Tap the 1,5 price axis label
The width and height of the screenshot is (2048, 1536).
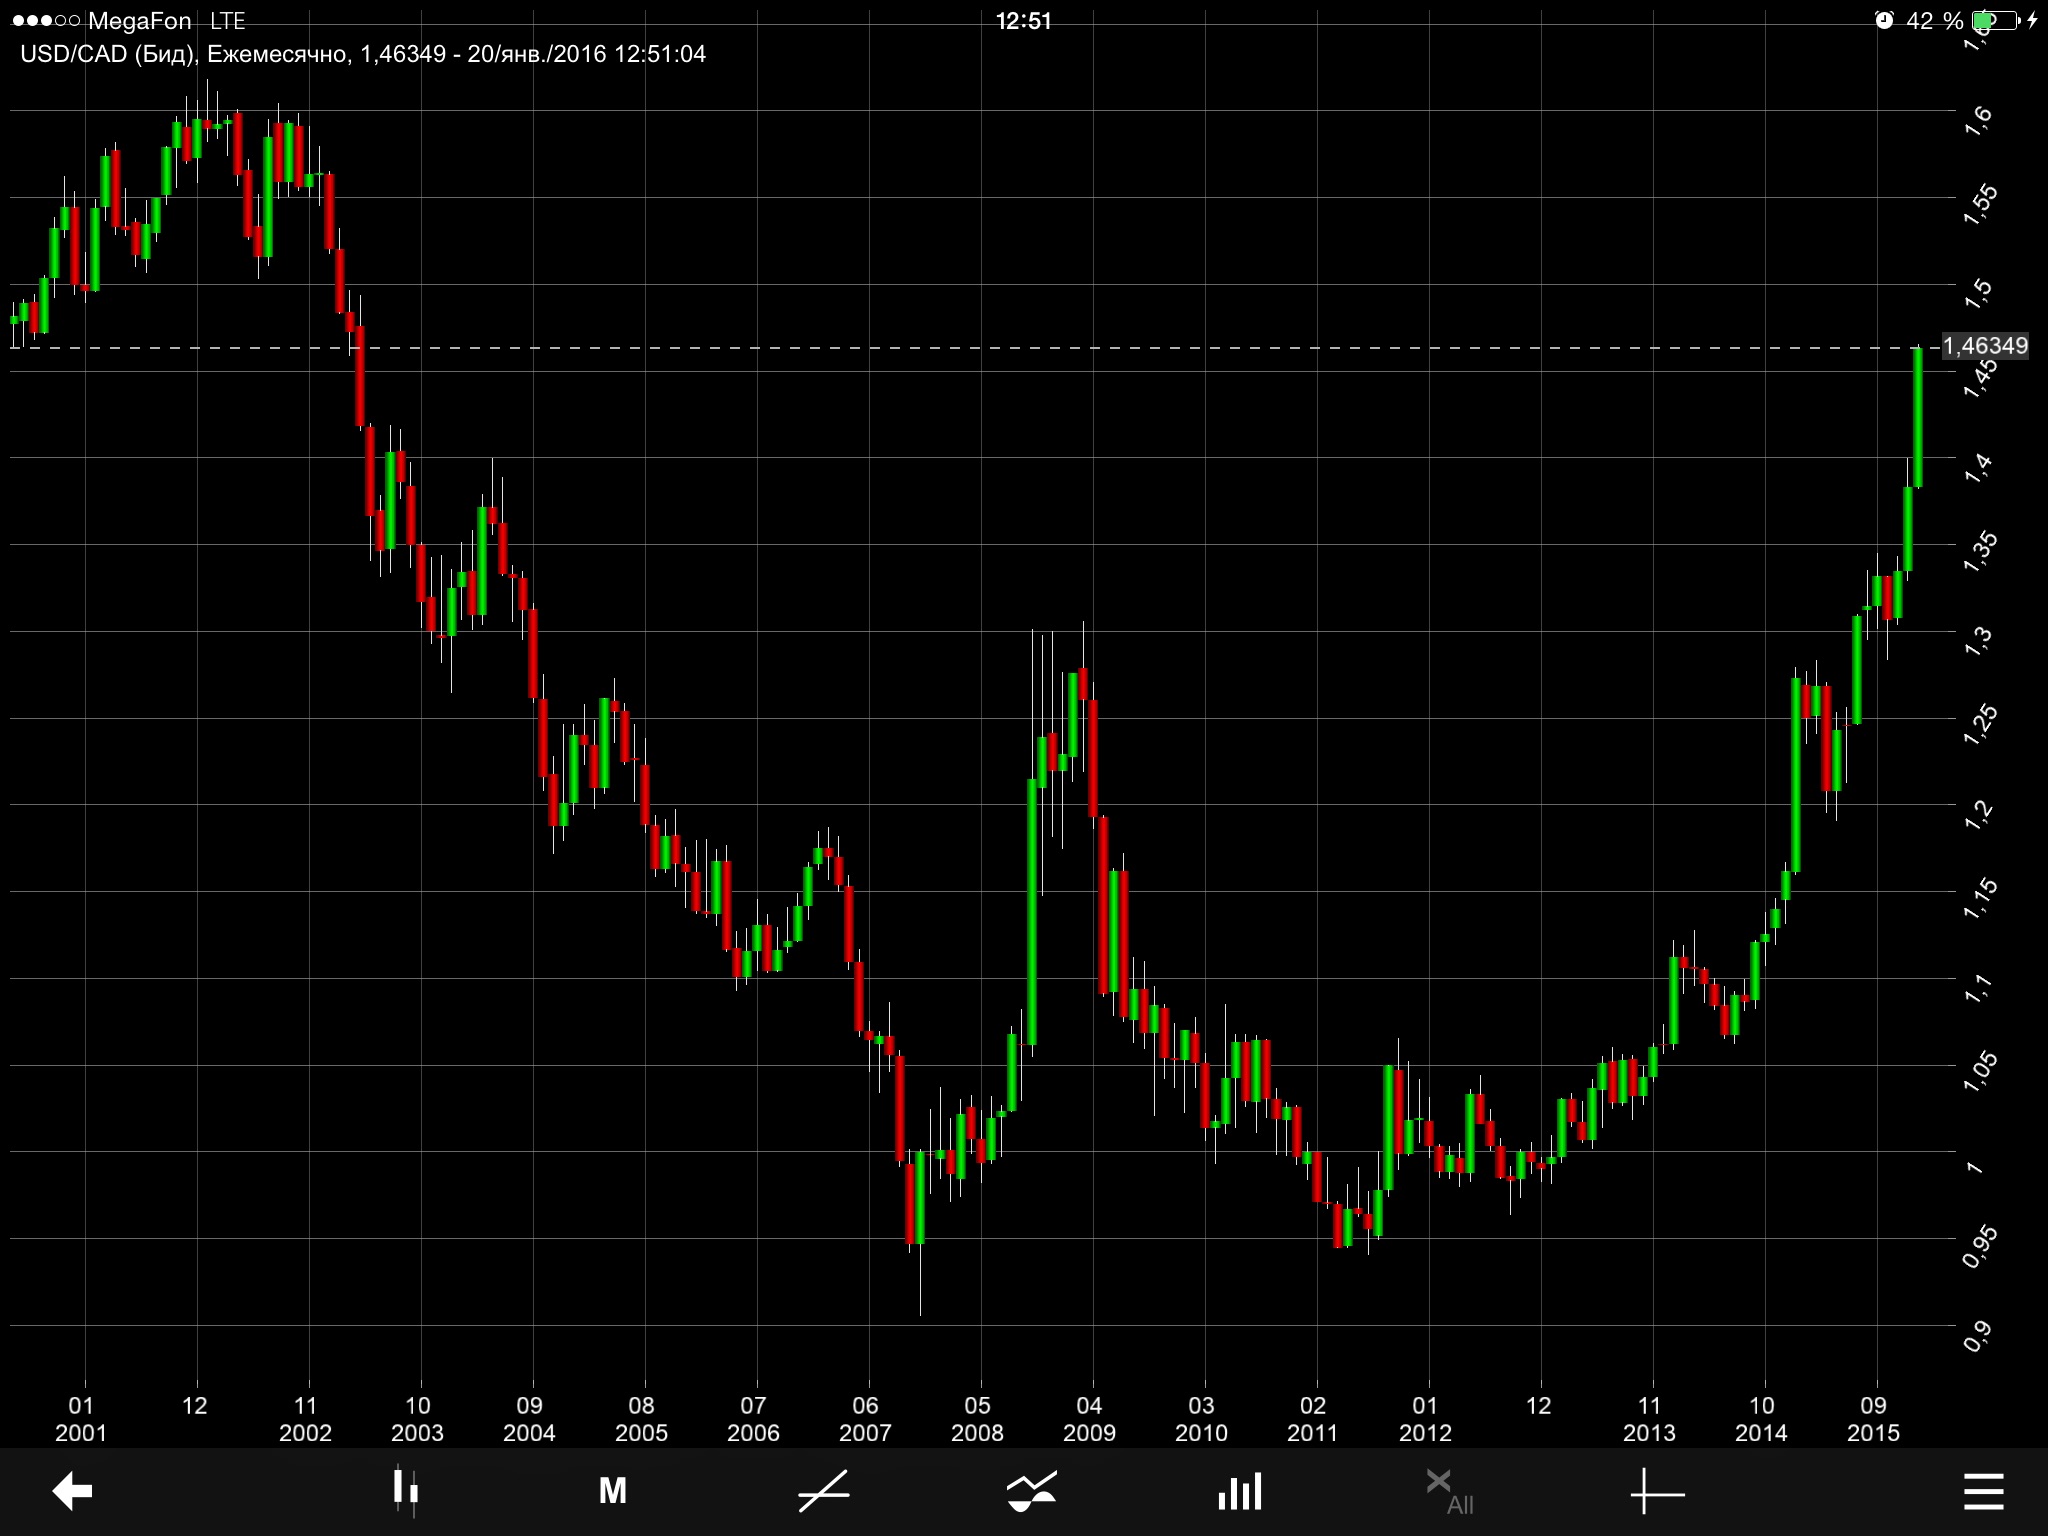(x=1978, y=293)
